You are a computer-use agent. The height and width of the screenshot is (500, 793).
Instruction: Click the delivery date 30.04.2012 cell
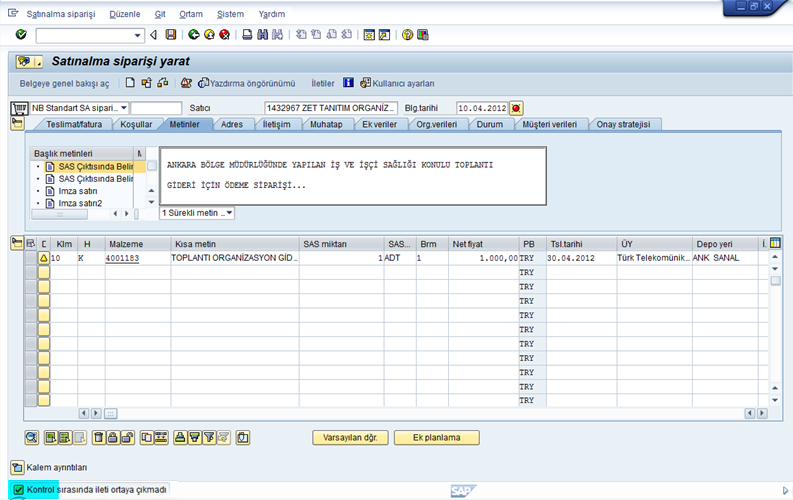pos(581,258)
